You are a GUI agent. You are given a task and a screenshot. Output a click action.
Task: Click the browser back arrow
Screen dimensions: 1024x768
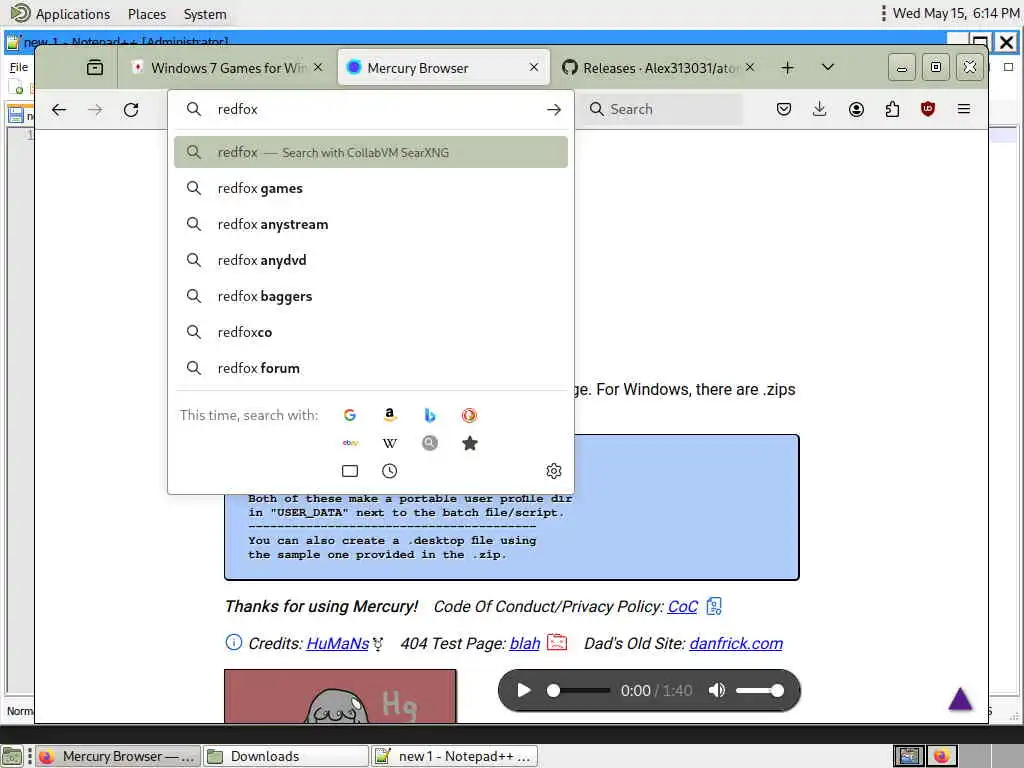coord(59,110)
